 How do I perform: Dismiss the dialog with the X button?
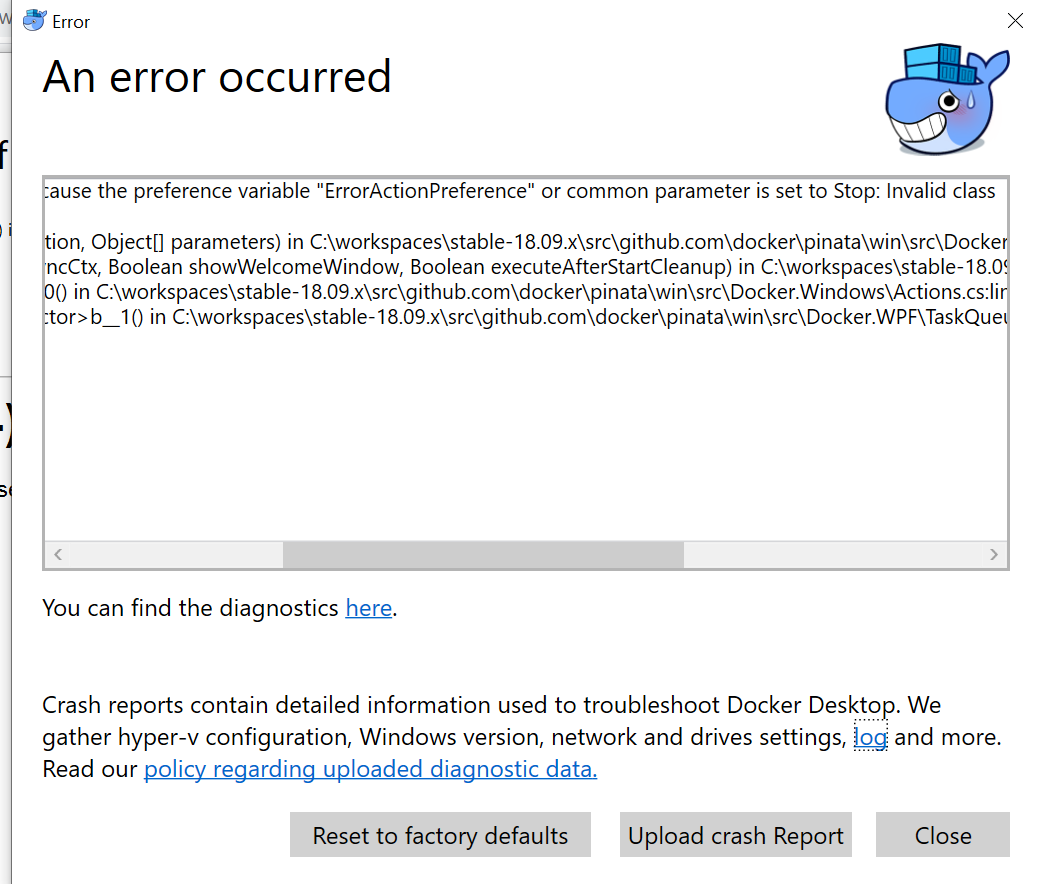(1015, 19)
